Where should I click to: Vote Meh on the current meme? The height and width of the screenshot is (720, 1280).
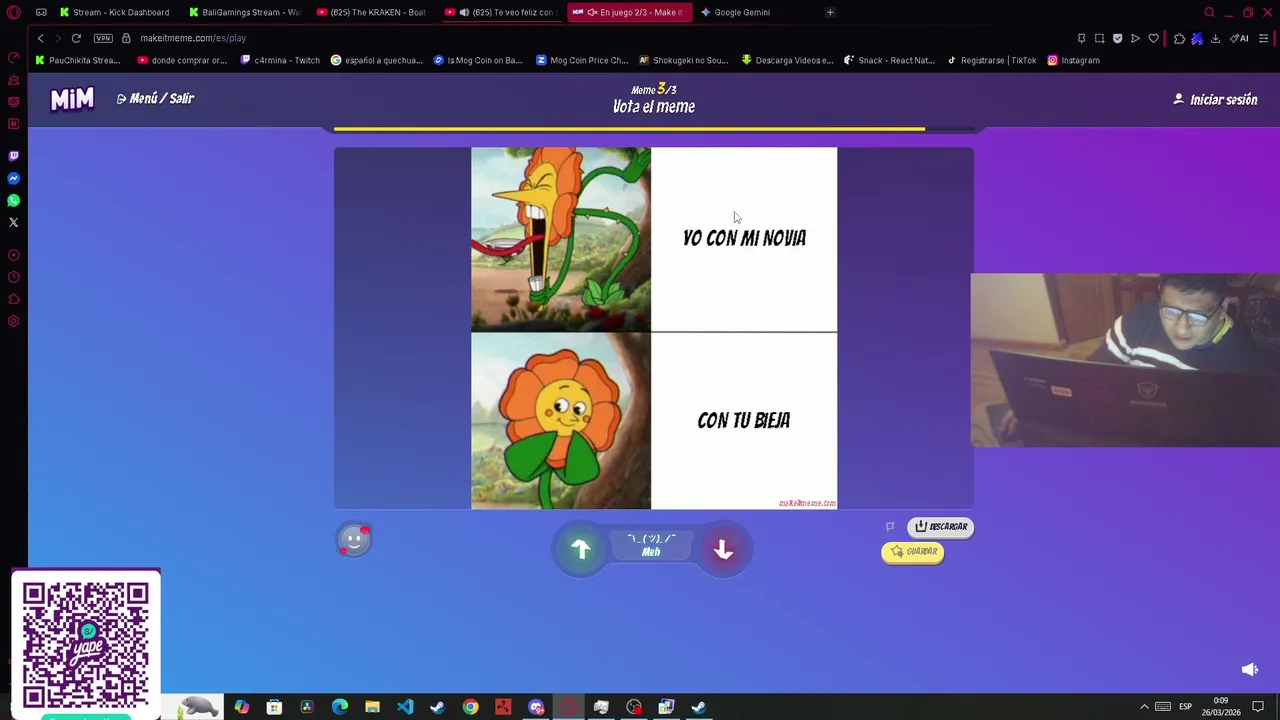[651, 546]
